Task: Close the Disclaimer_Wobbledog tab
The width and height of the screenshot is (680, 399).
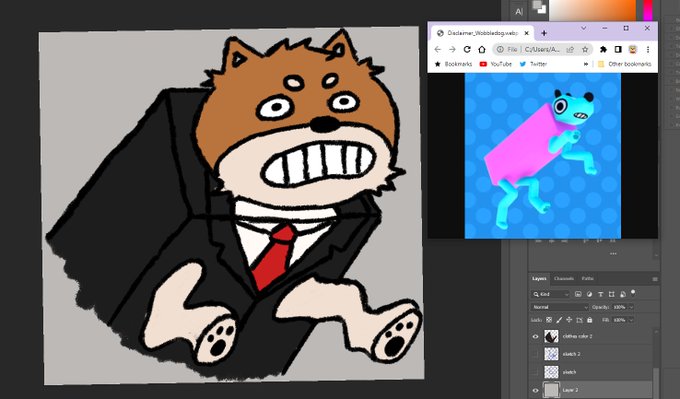Action: pos(526,33)
